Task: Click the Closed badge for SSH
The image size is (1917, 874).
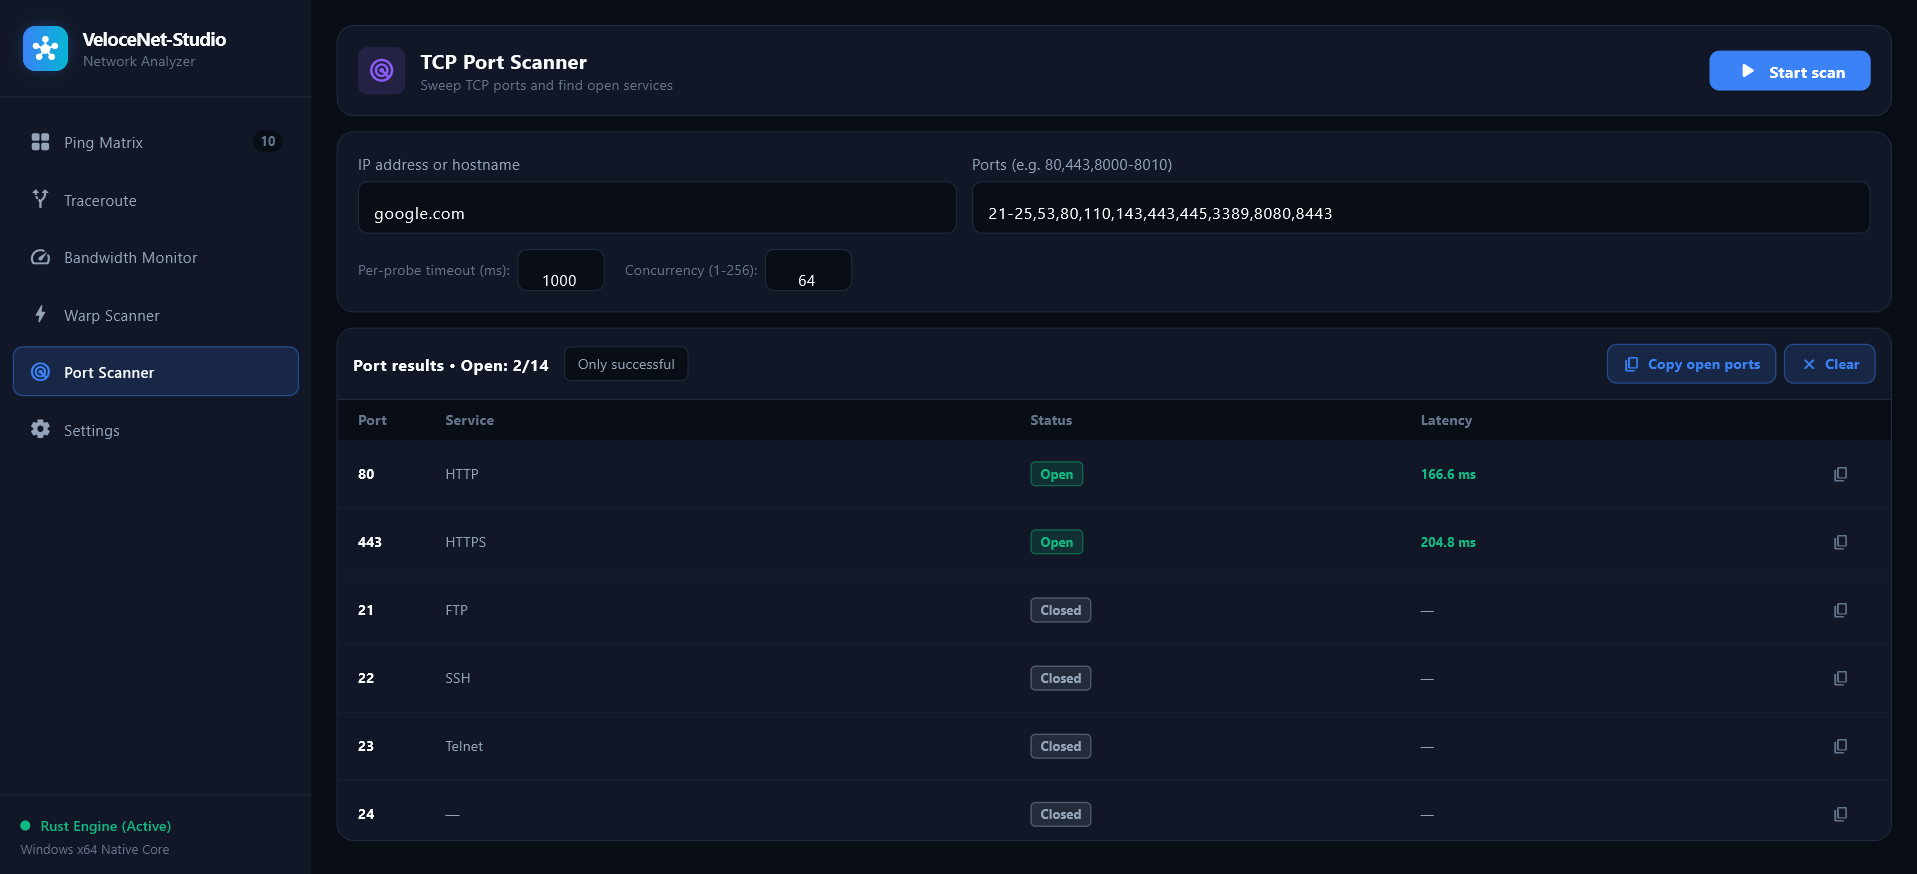Action: click(1061, 678)
